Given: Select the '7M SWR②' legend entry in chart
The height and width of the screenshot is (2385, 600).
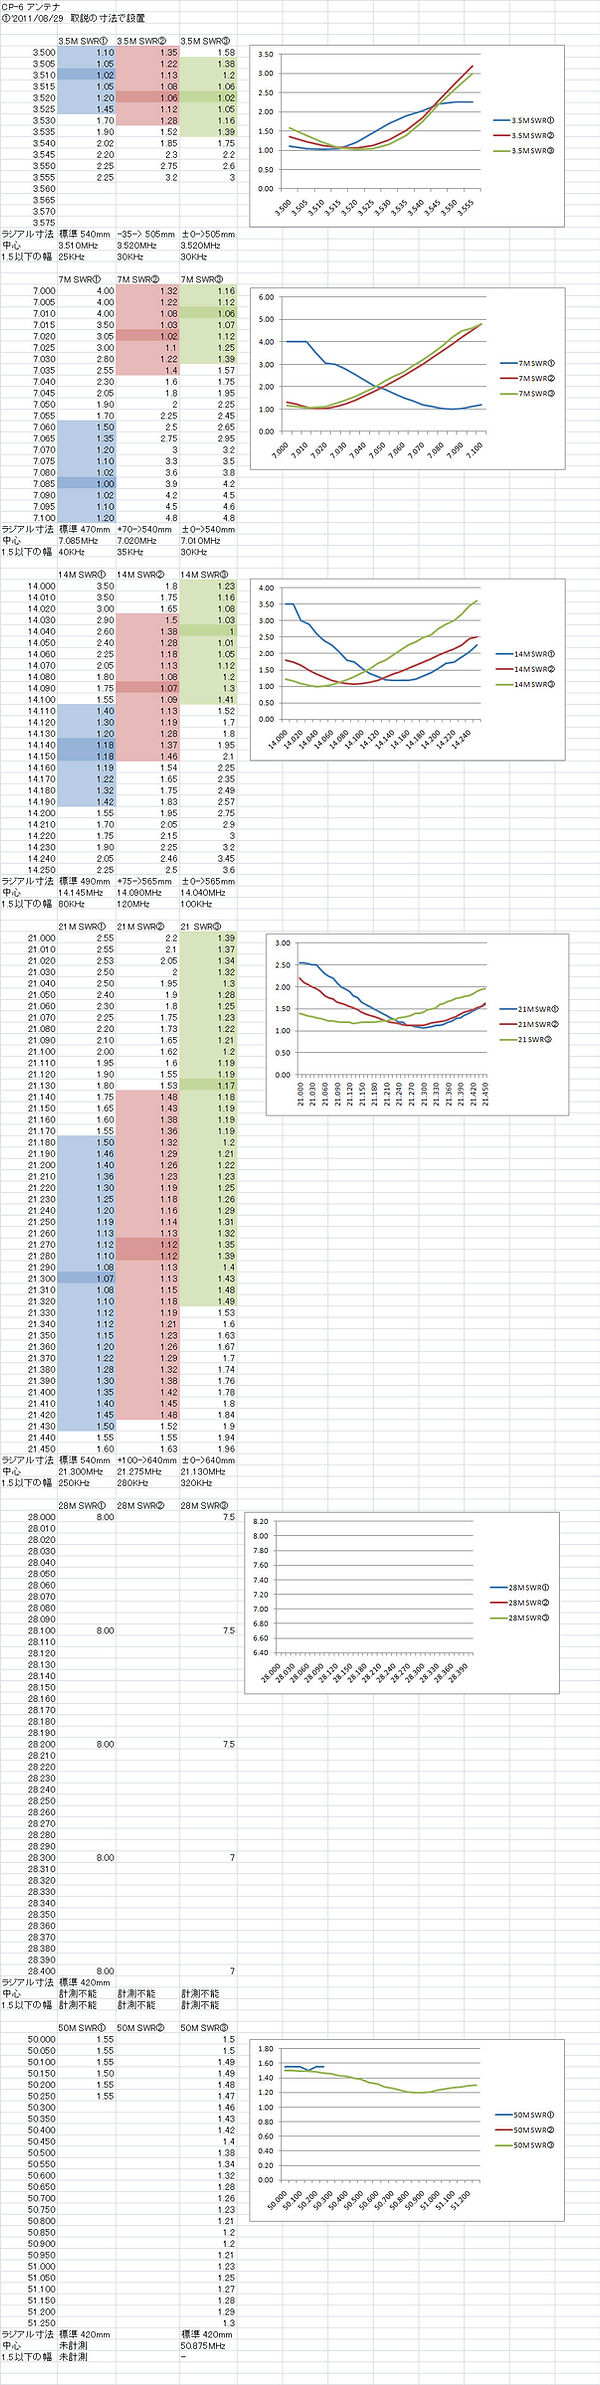Looking at the screenshot, I should [526, 378].
